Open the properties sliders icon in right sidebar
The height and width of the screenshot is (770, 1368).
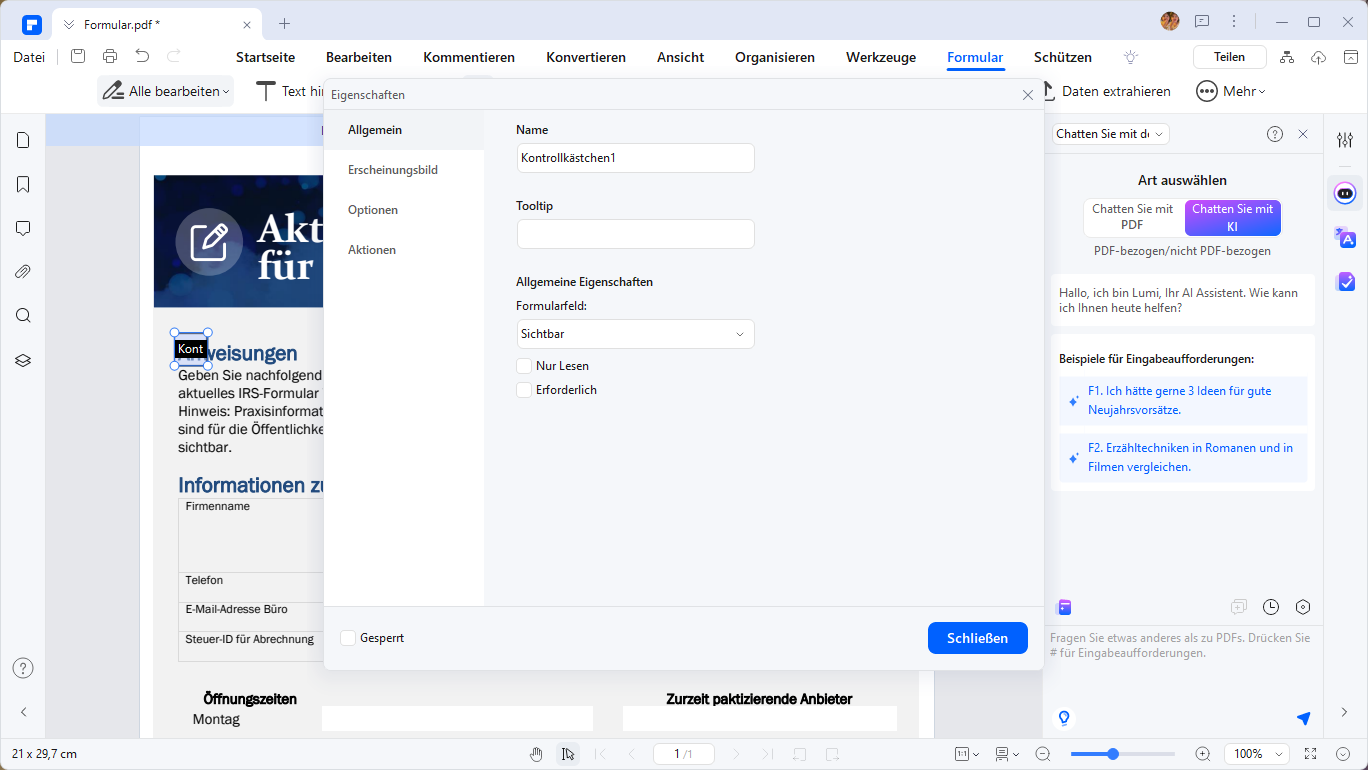pos(1345,140)
